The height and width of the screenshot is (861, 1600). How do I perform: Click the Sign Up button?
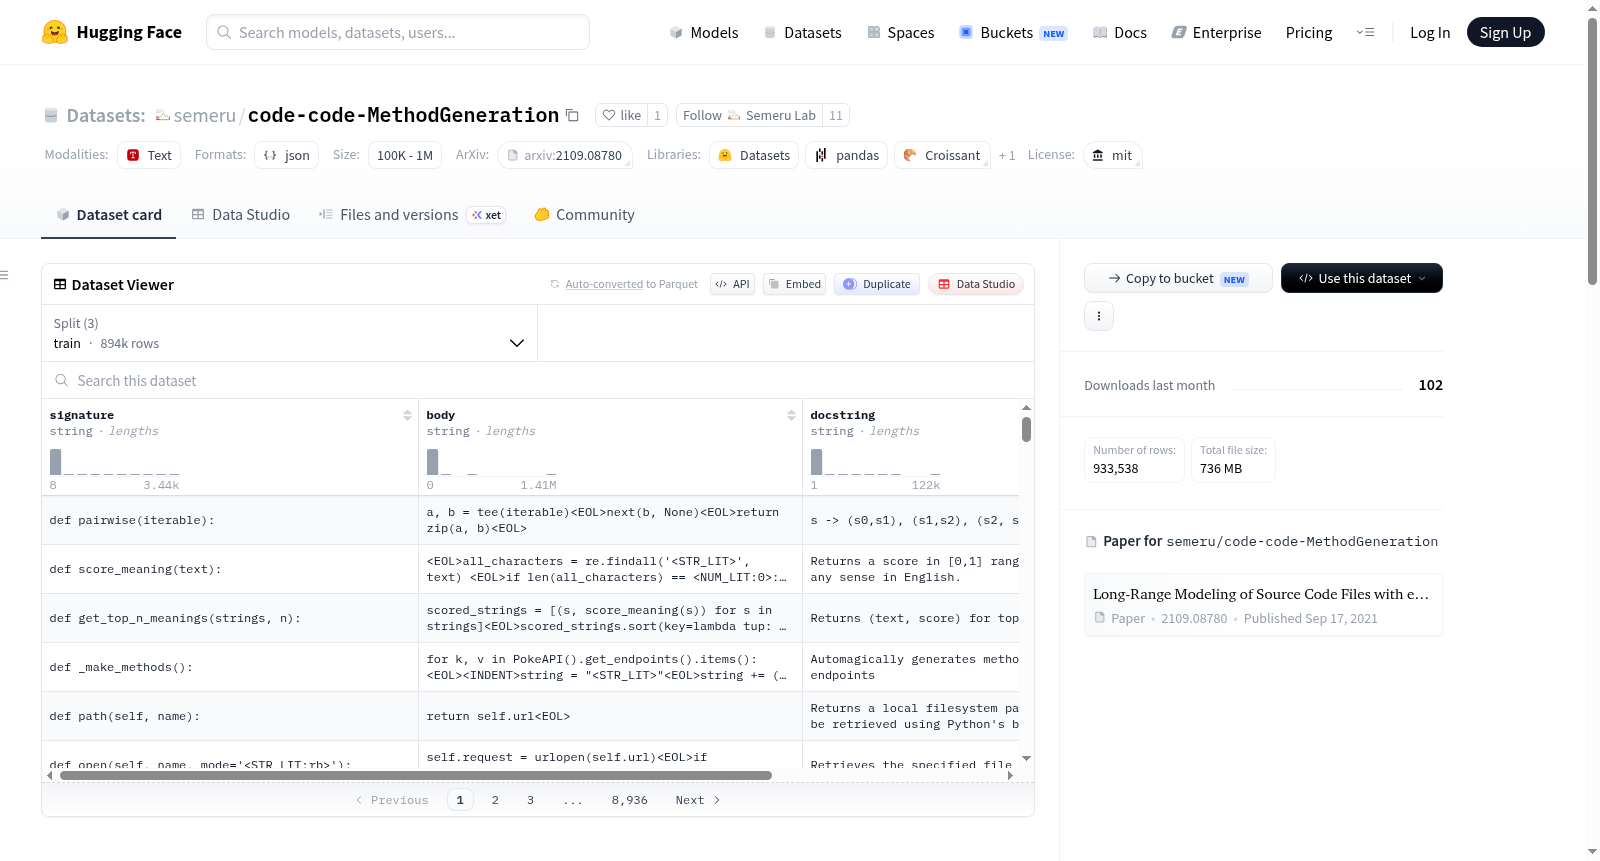pos(1505,32)
